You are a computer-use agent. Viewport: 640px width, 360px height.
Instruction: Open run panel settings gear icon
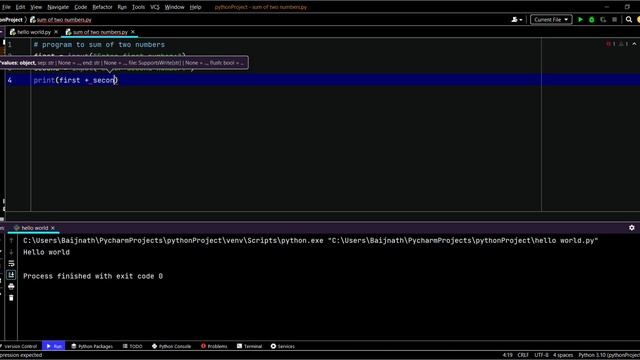631,228
